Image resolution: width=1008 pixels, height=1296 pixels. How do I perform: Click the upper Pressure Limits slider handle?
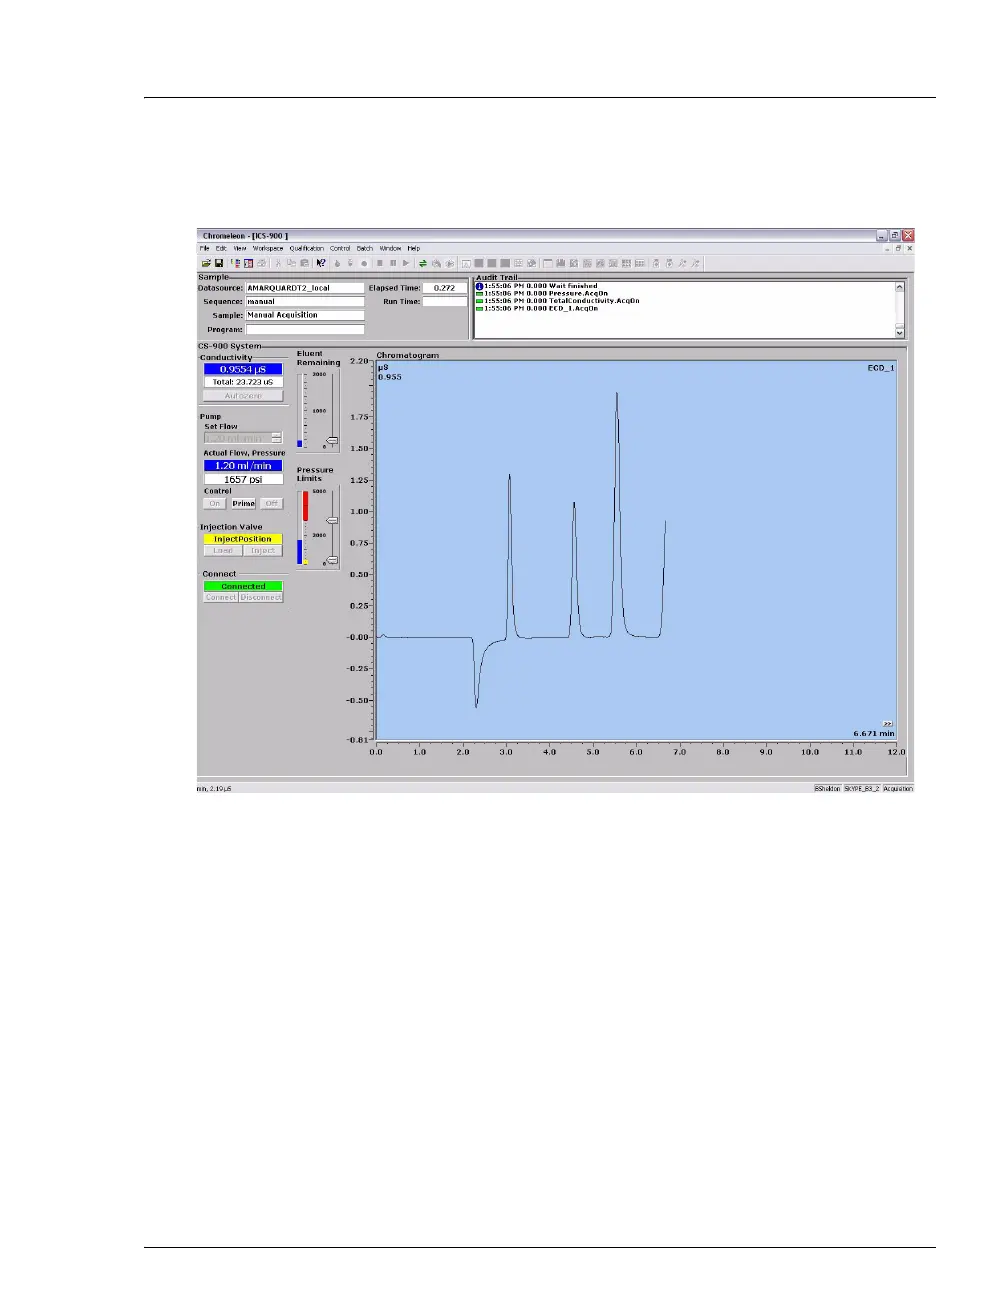tap(332, 520)
